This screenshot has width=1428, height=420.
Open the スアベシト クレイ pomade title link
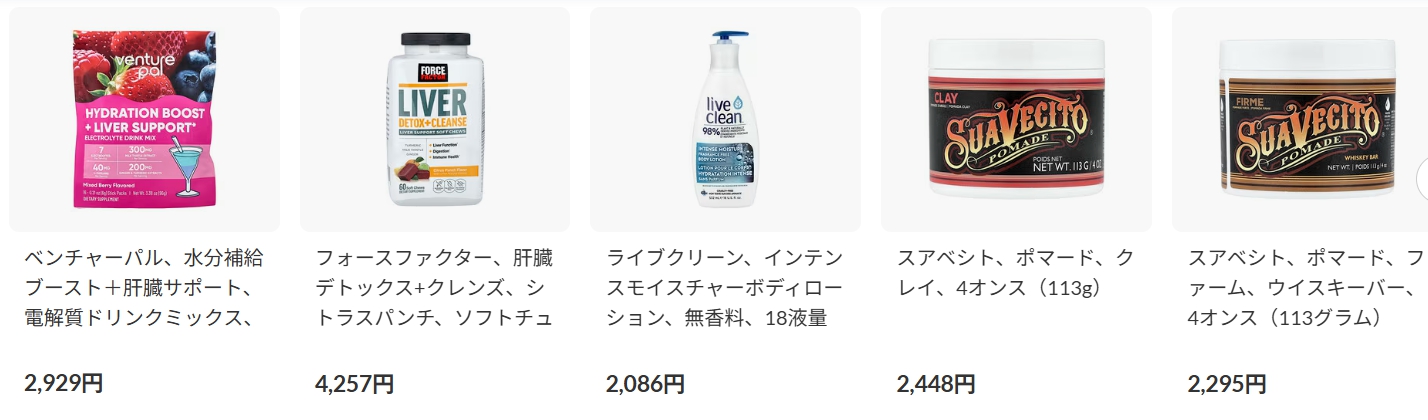tap(1015, 273)
